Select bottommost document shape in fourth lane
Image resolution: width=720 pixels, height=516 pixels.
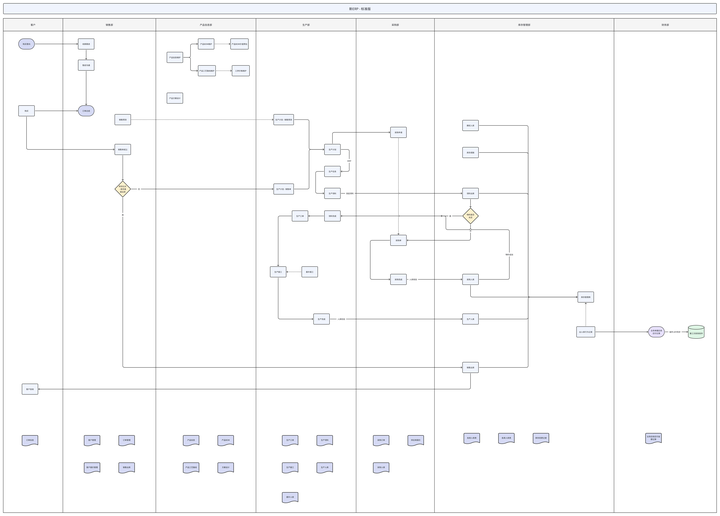(290, 497)
